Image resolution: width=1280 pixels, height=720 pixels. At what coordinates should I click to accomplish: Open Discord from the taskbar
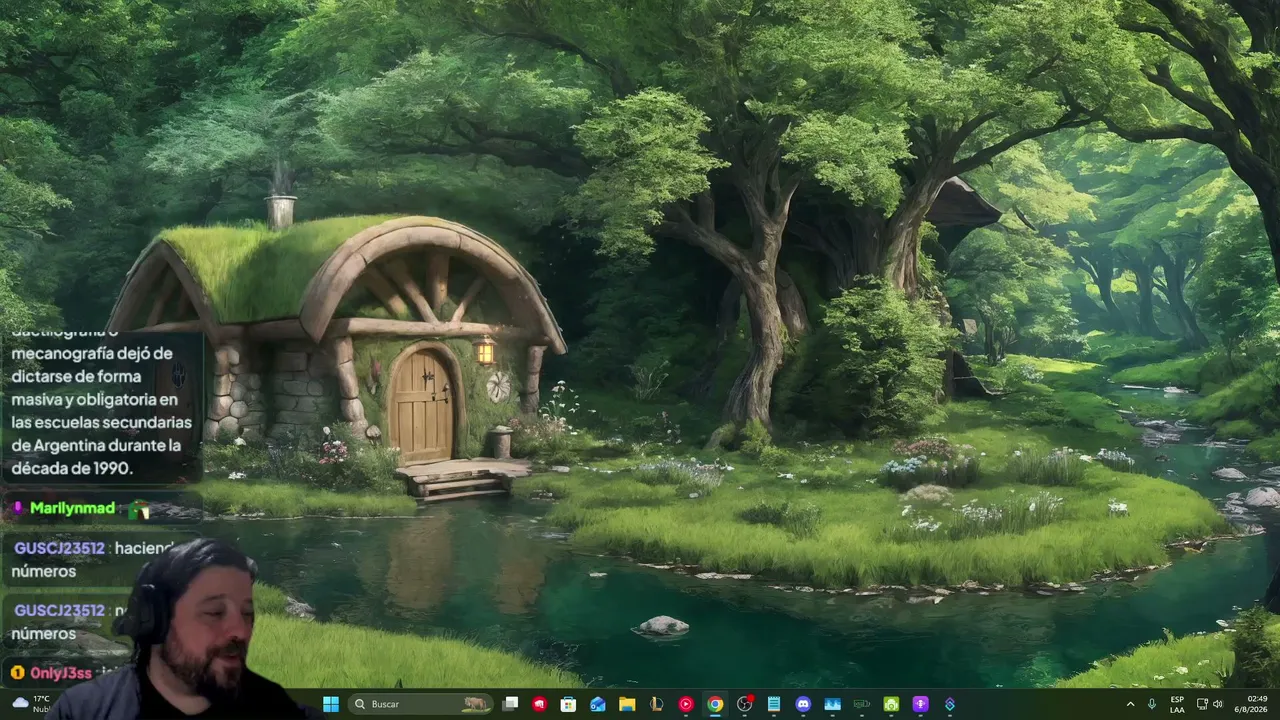(x=803, y=704)
